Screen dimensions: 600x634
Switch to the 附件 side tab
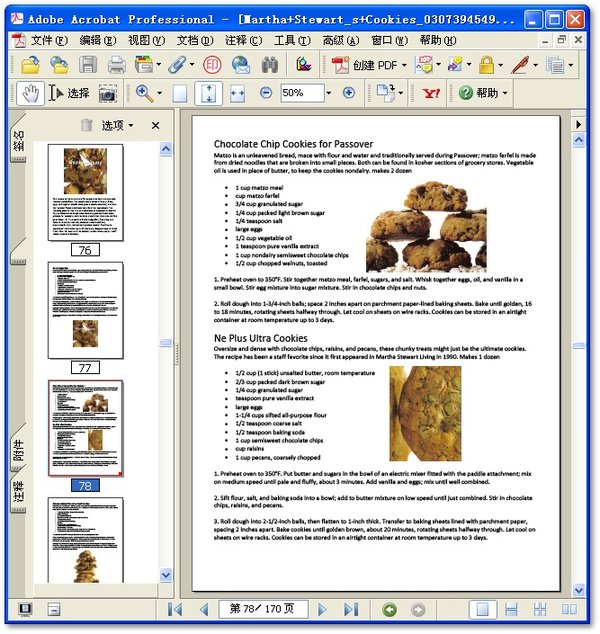[19, 450]
